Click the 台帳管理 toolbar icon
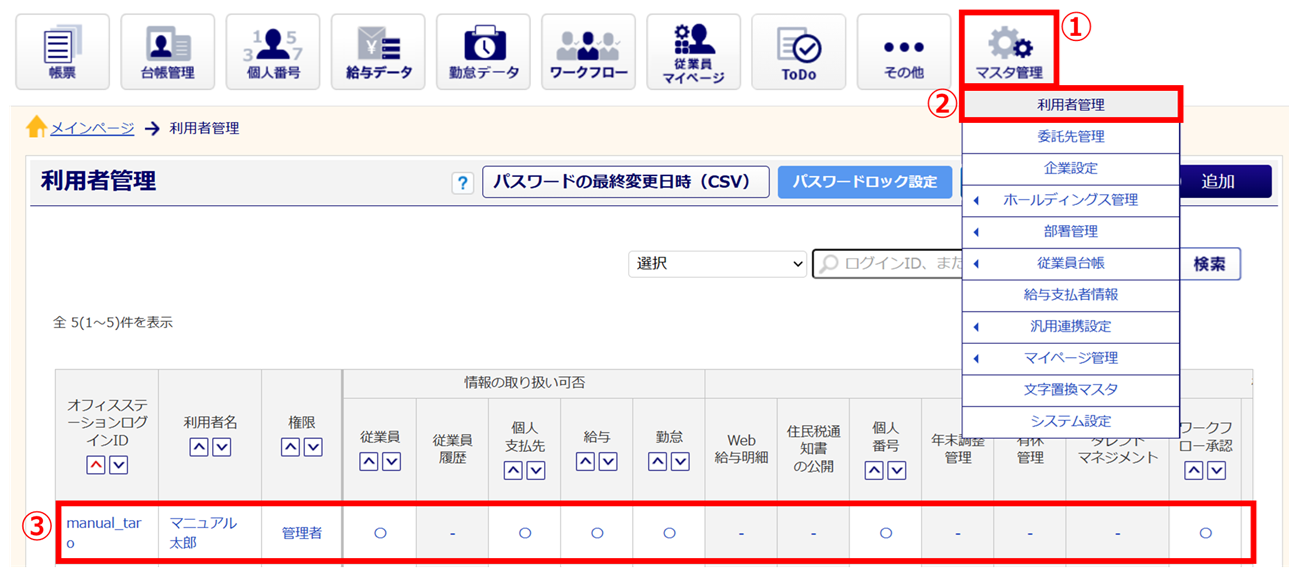This screenshot has width=1289, height=569. coord(167,52)
